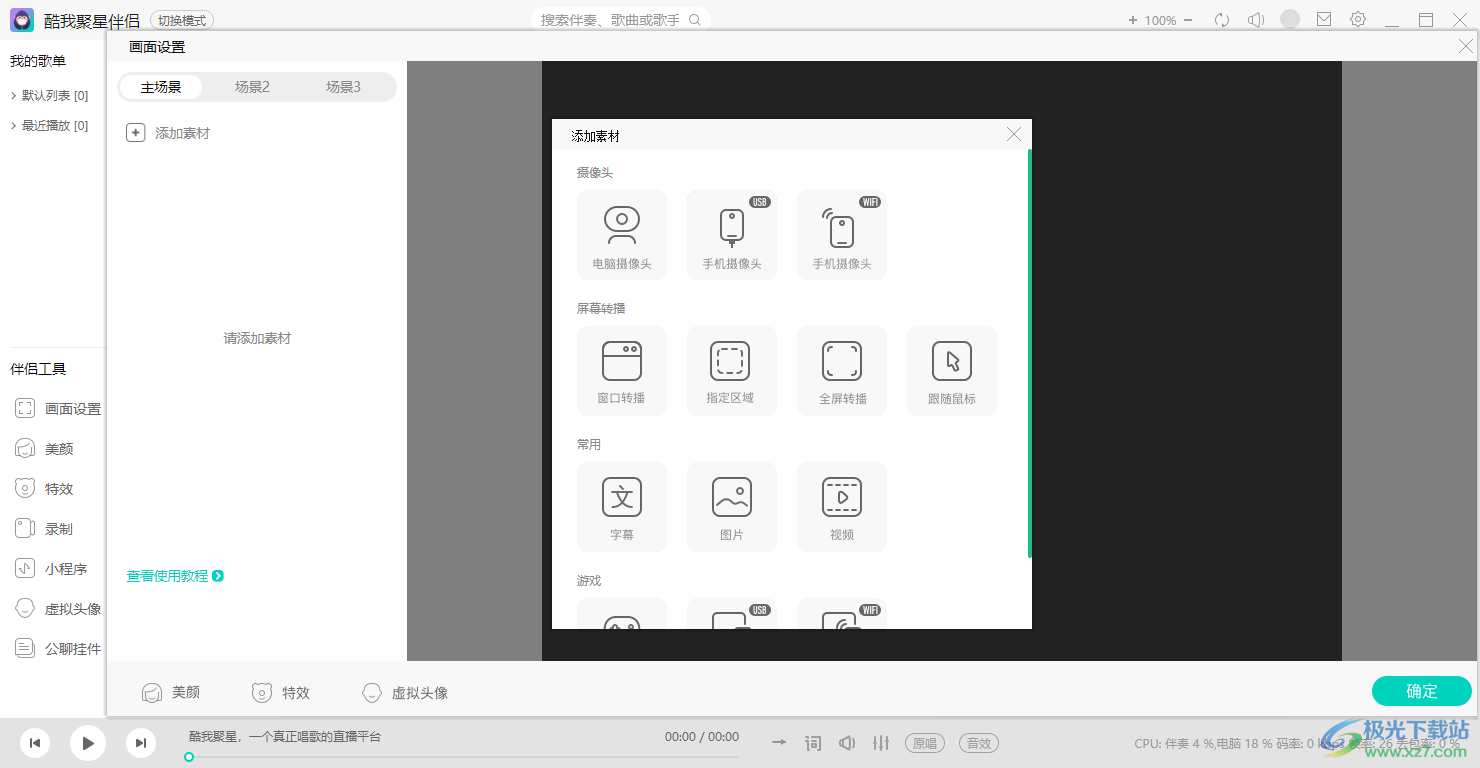1480x768 pixels.
Task: Open 小程序 mini program tool
Action: click(52, 569)
